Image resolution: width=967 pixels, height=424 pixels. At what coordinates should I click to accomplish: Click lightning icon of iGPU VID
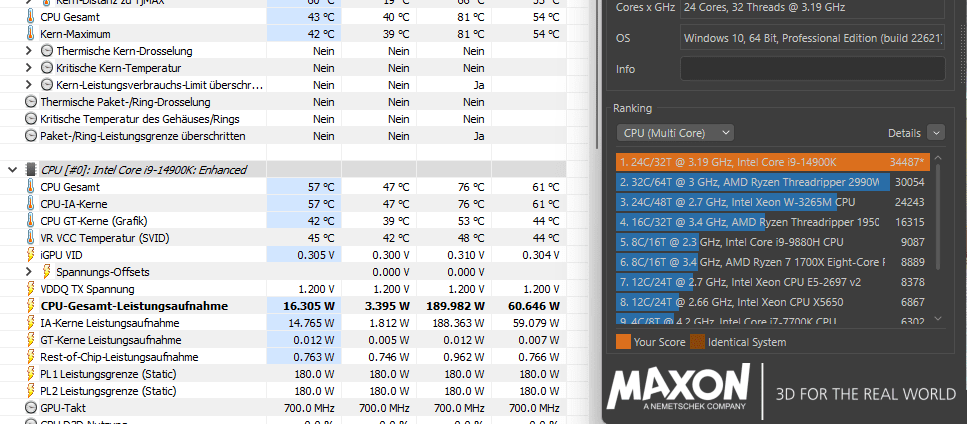point(31,255)
